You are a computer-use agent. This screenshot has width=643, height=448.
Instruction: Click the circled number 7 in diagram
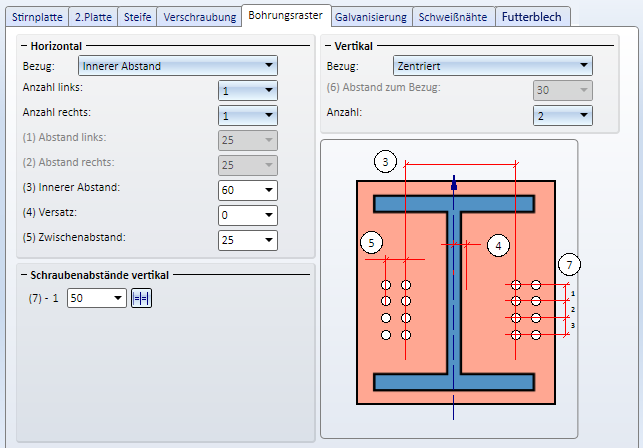[x=569, y=265]
